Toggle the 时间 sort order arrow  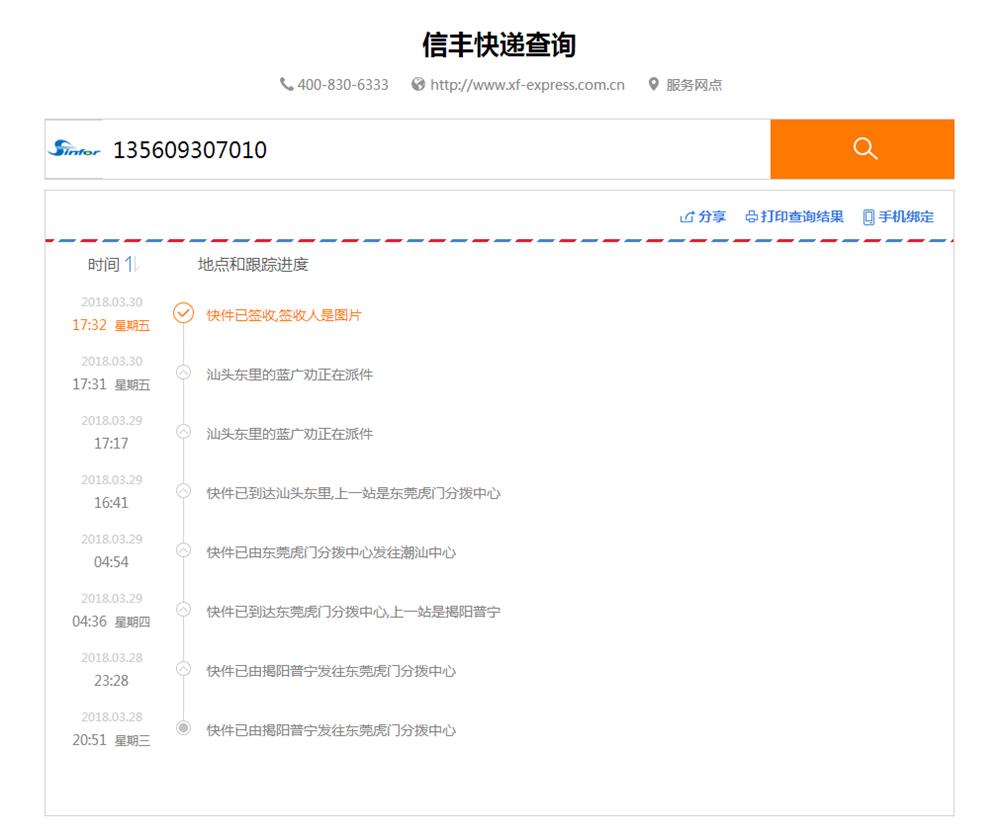pyautogui.click(x=131, y=264)
